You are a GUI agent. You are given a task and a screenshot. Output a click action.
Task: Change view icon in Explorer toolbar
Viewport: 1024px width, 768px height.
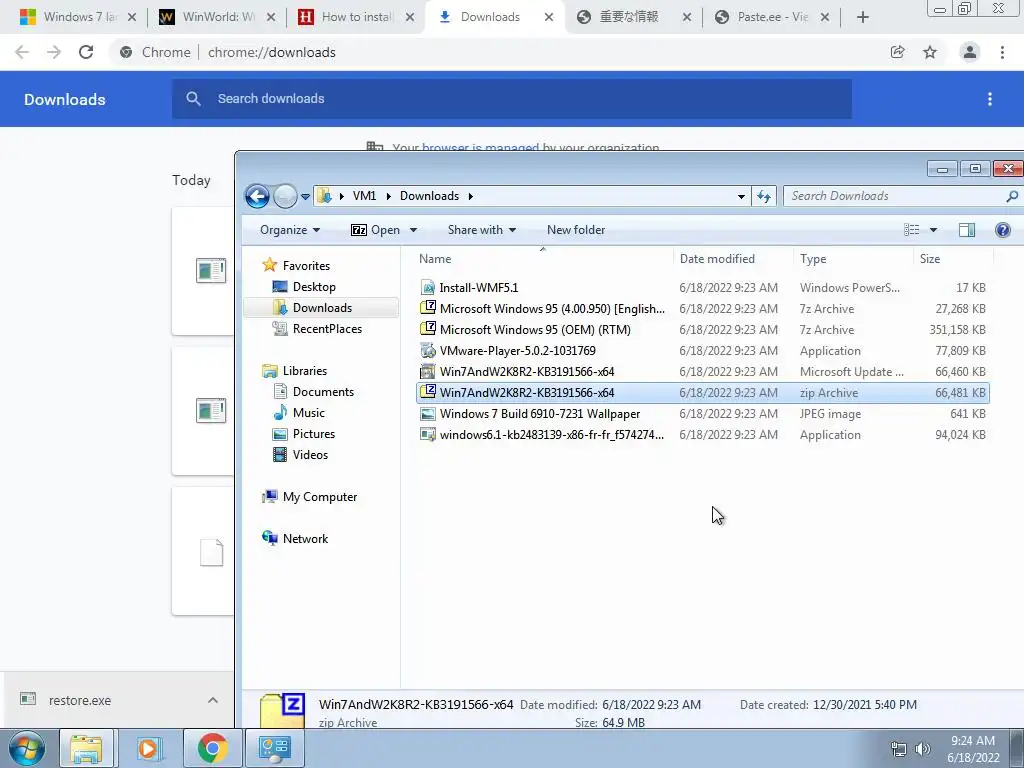(912, 230)
